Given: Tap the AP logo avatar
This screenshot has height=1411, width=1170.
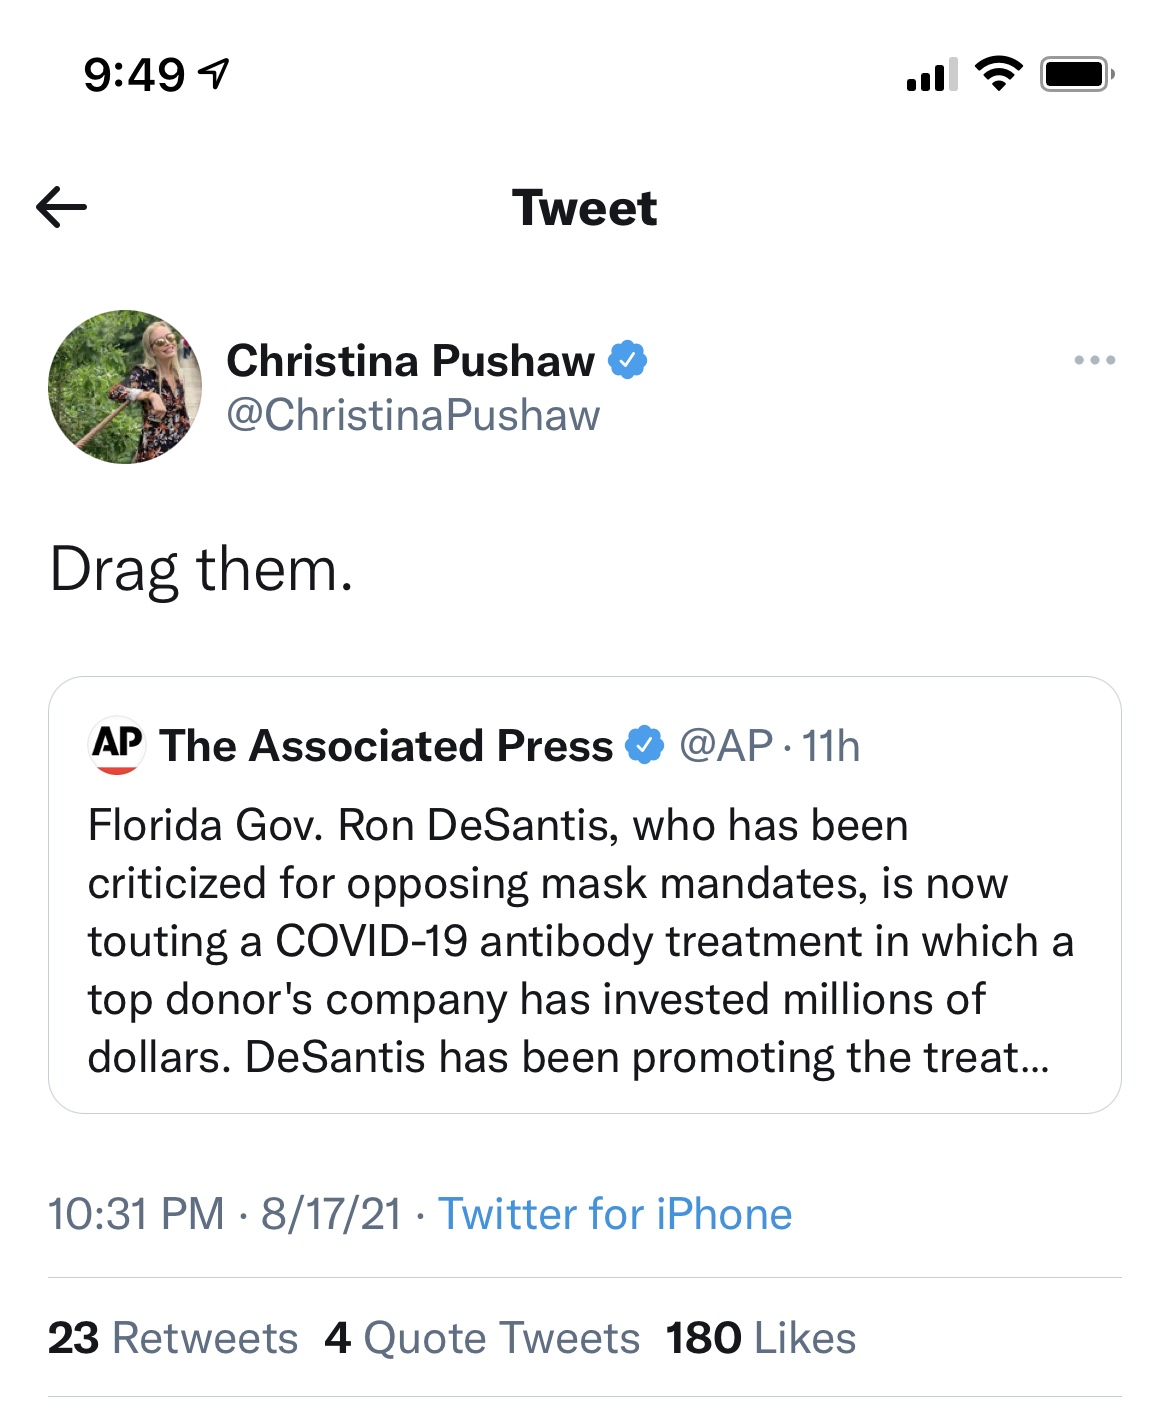Looking at the screenshot, I should (x=117, y=745).
